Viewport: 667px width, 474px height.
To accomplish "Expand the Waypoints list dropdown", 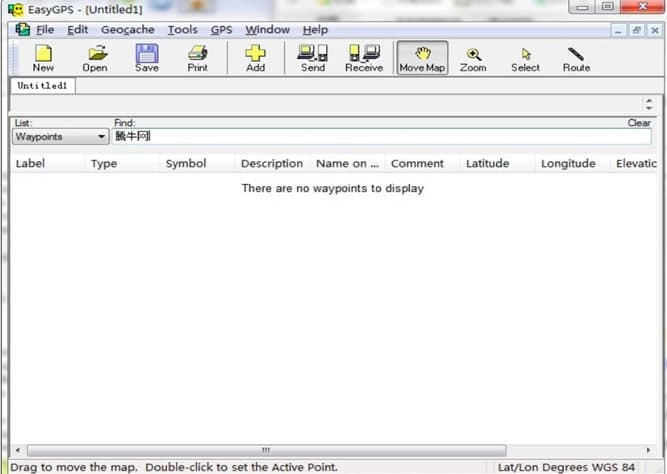I will 60,137.
